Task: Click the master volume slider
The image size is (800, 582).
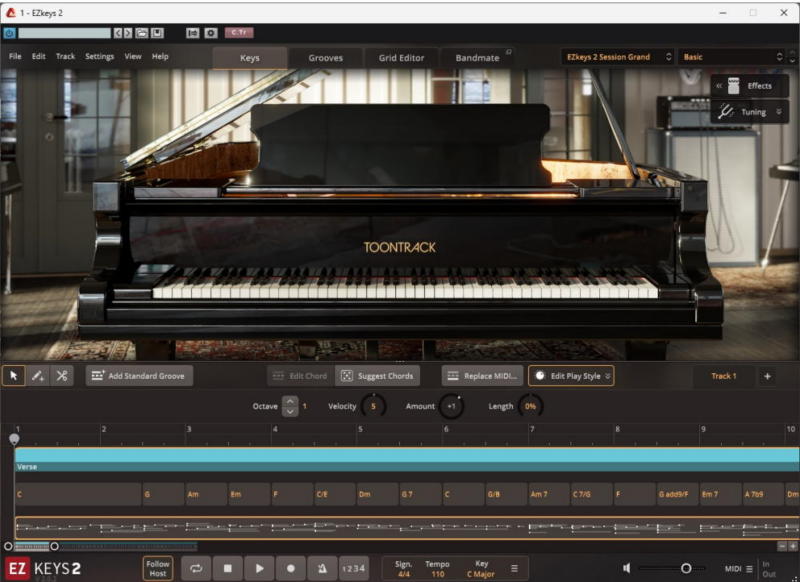Action: click(685, 568)
